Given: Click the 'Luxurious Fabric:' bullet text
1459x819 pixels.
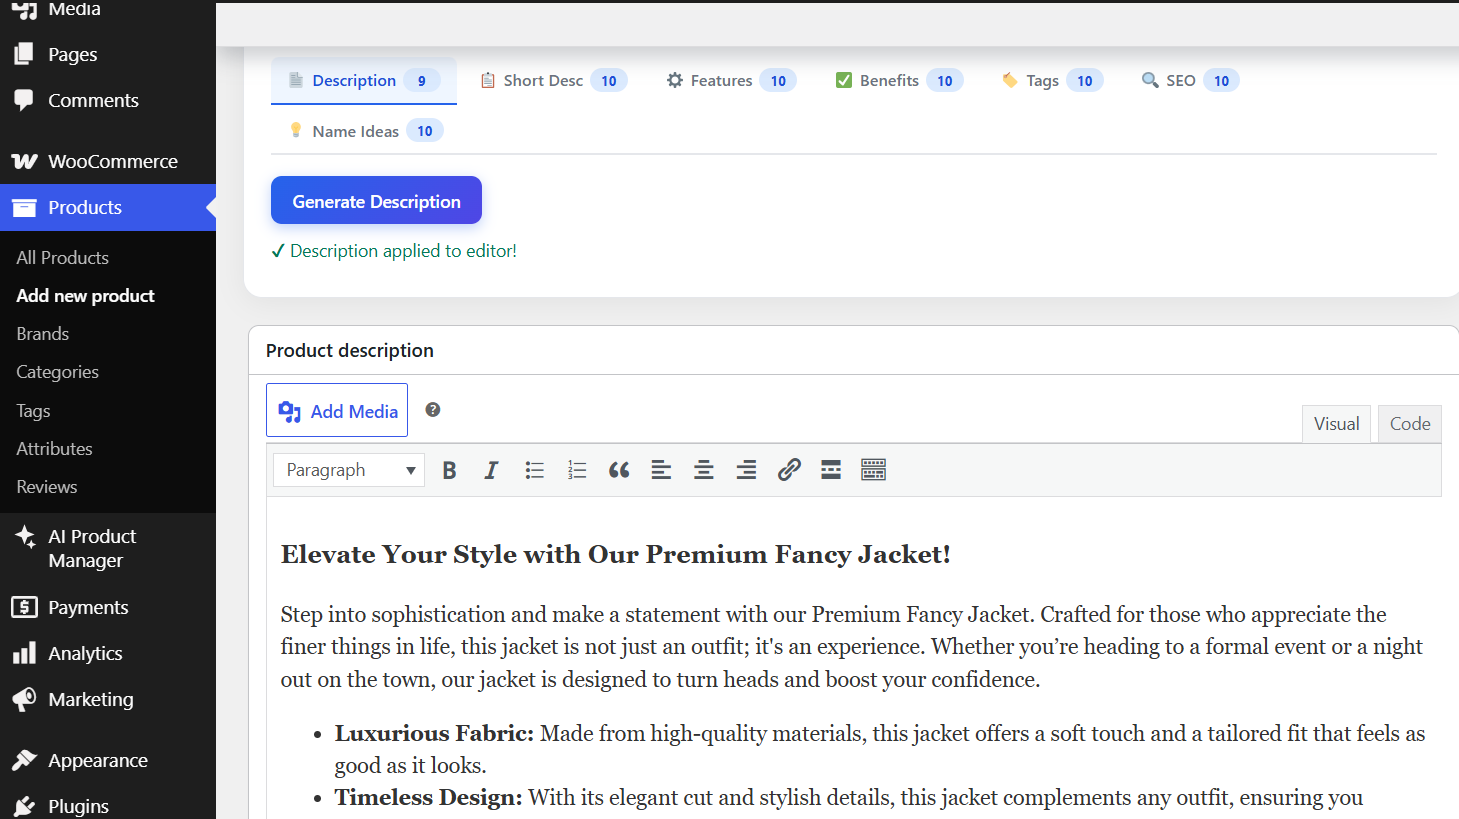Looking at the screenshot, I should [x=434, y=733].
